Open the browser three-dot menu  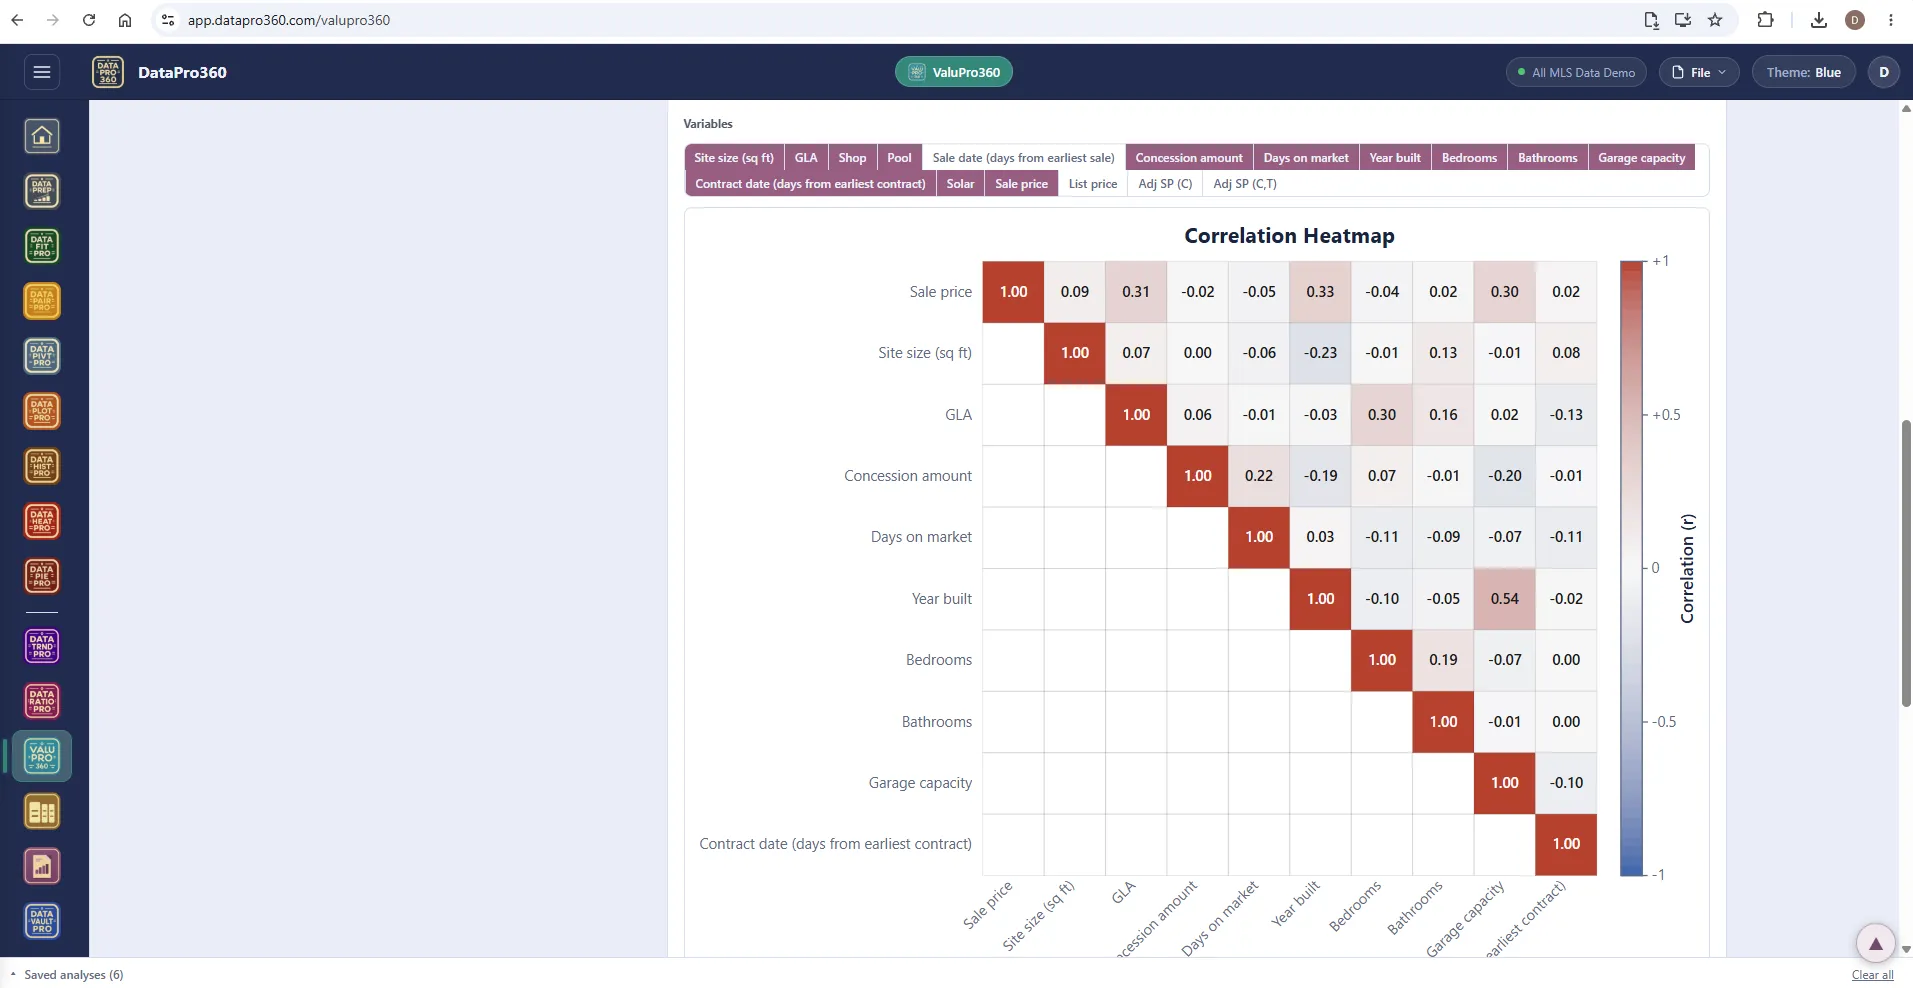1891,20
